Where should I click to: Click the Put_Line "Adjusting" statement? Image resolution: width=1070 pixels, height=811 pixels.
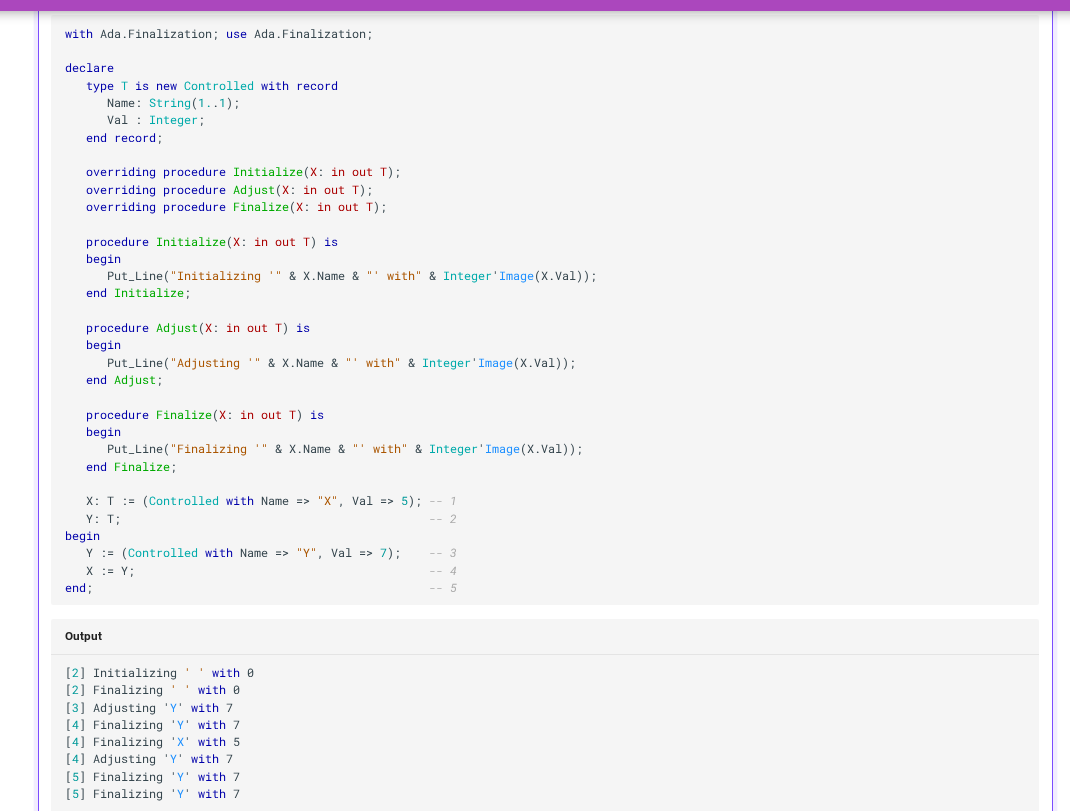pyautogui.click(x=341, y=363)
